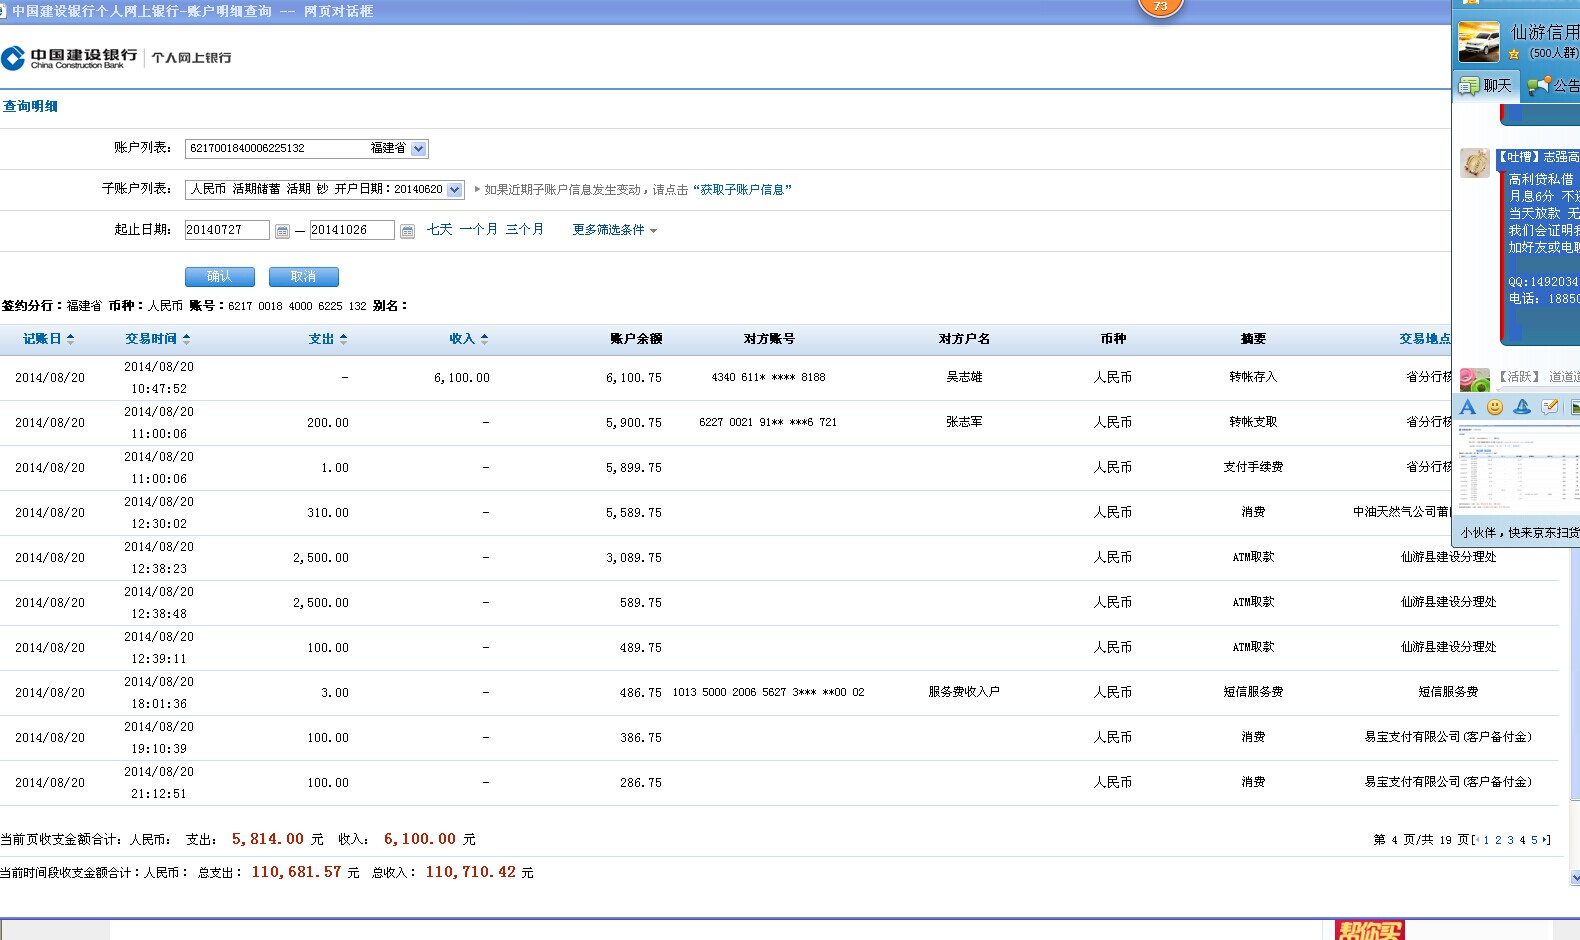Image resolution: width=1580 pixels, height=940 pixels.
Task: Sort transactions by 支出 column
Action: pyautogui.click(x=327, y=339)
